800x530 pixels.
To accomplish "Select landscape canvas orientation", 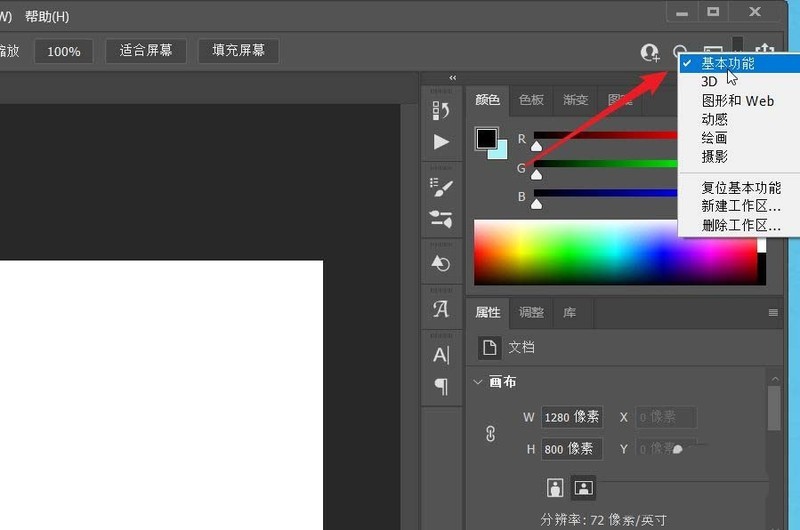I will (584, 488).
